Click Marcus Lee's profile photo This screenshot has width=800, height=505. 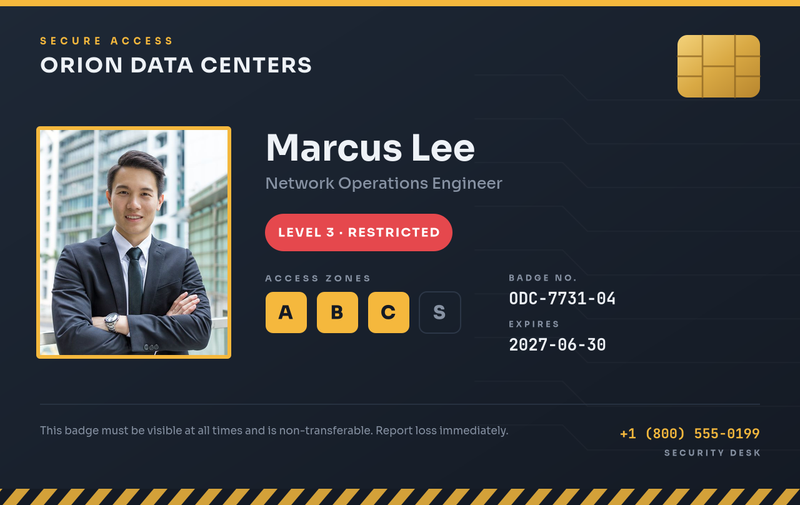(x=134, y=242)
